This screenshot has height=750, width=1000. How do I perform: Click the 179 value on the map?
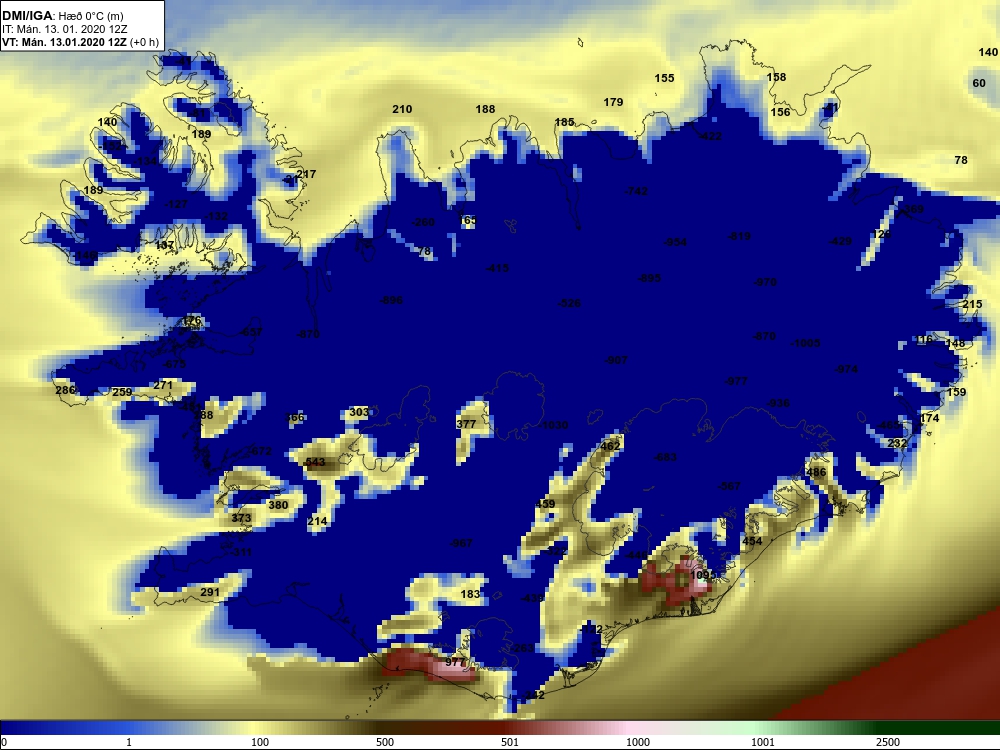(613, 102)
